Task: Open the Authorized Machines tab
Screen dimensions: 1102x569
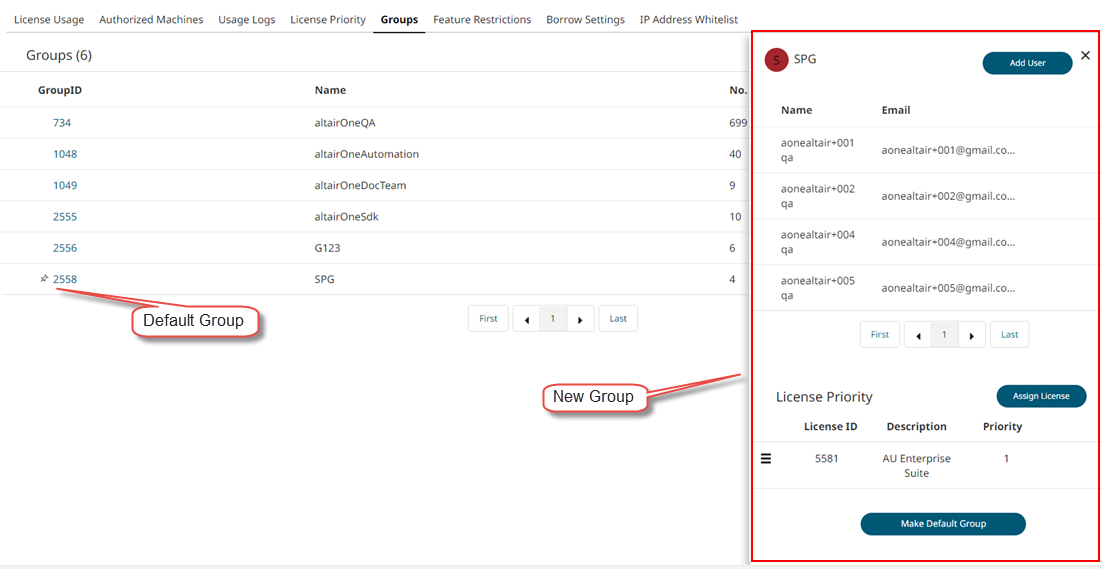Action: (151, 19)
